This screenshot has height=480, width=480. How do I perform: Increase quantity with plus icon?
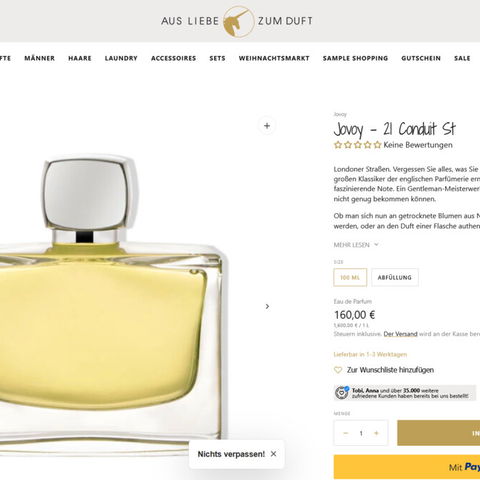(376, 433)
